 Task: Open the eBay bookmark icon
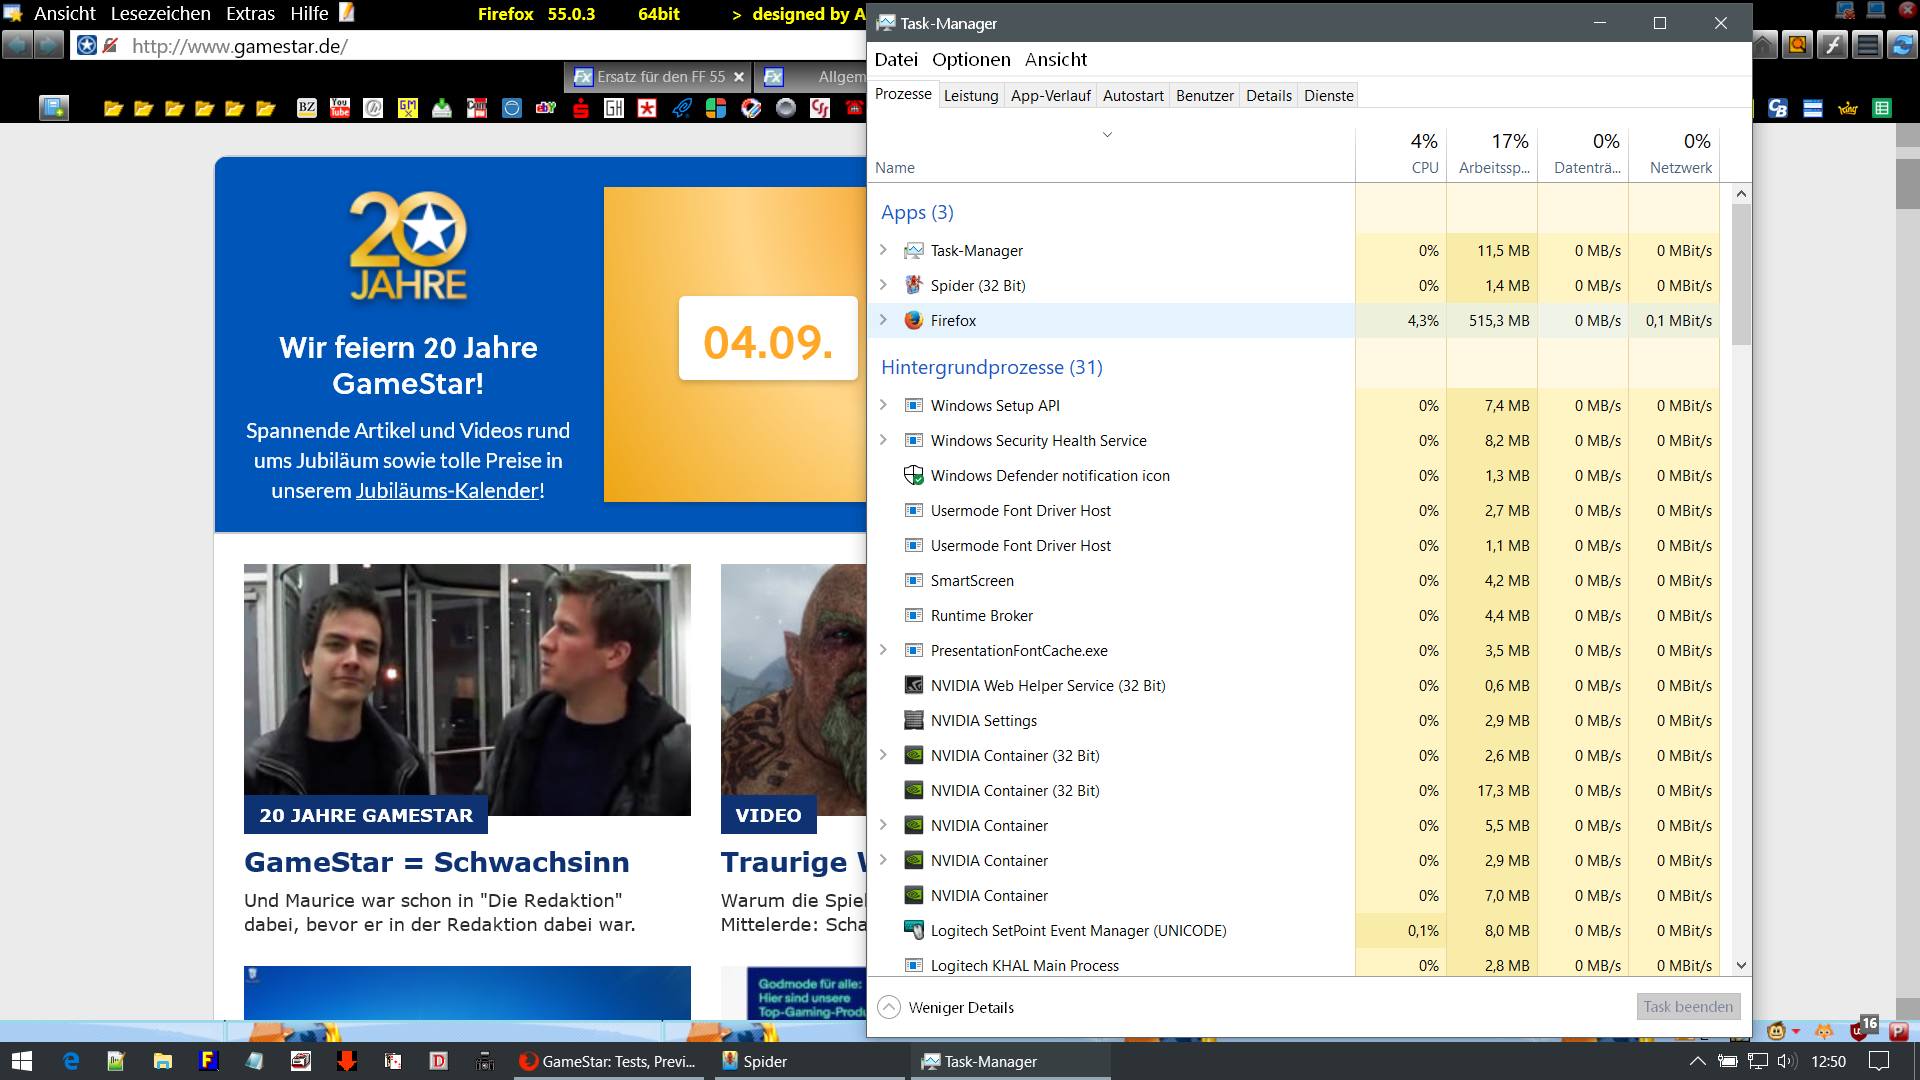[546, 108]
